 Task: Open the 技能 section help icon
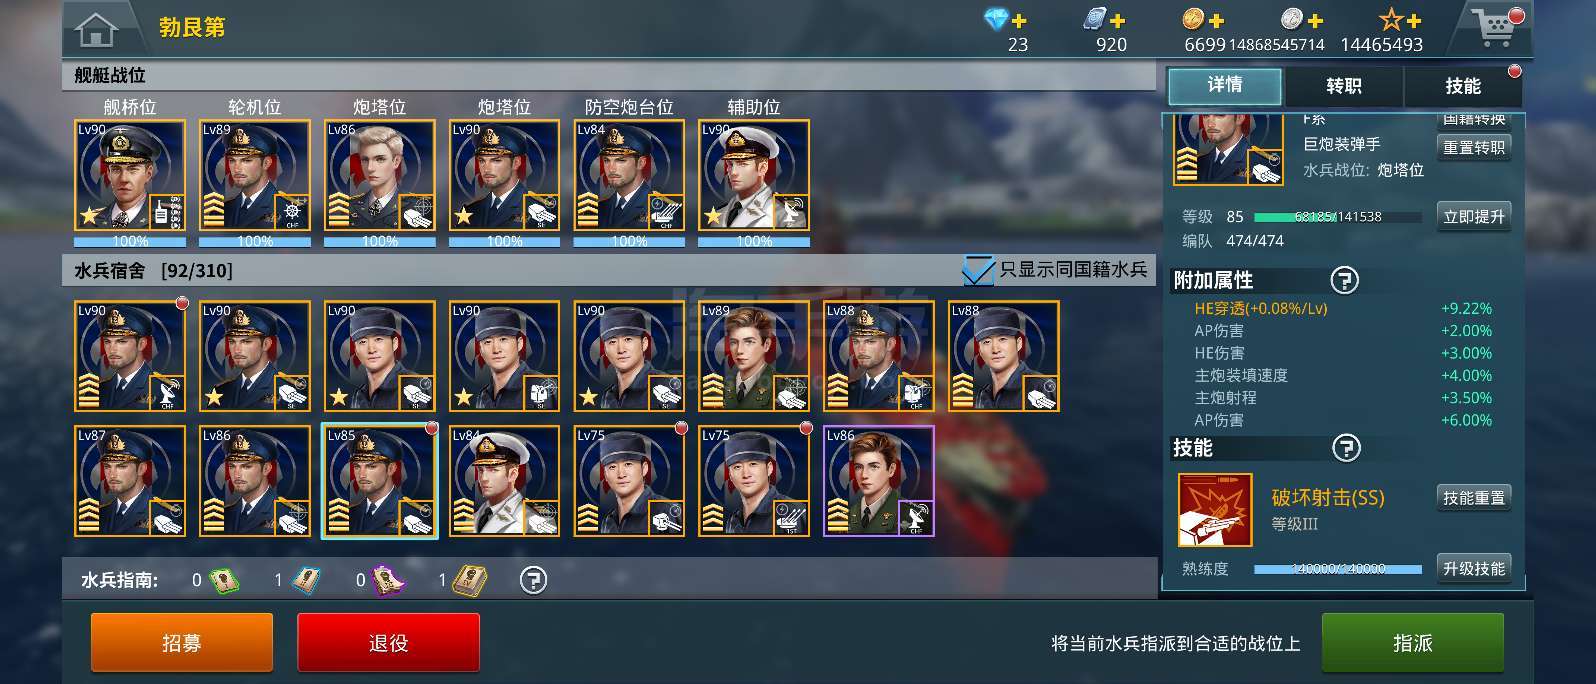(x=1347, y=448)
